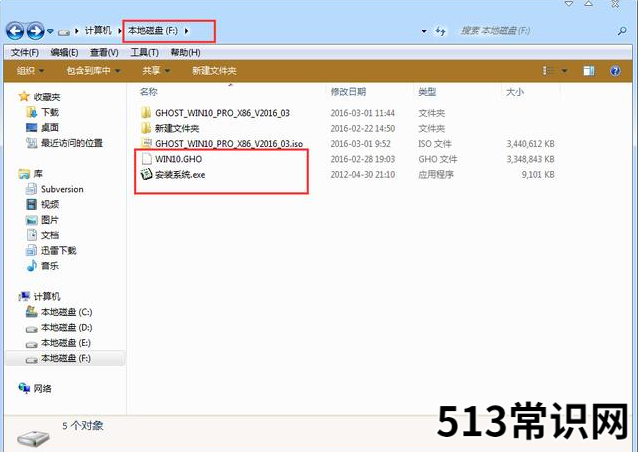The width and height of the screenshot is (638, 452).
Task: Click the magnifier search icon
Action: point(622,31)
